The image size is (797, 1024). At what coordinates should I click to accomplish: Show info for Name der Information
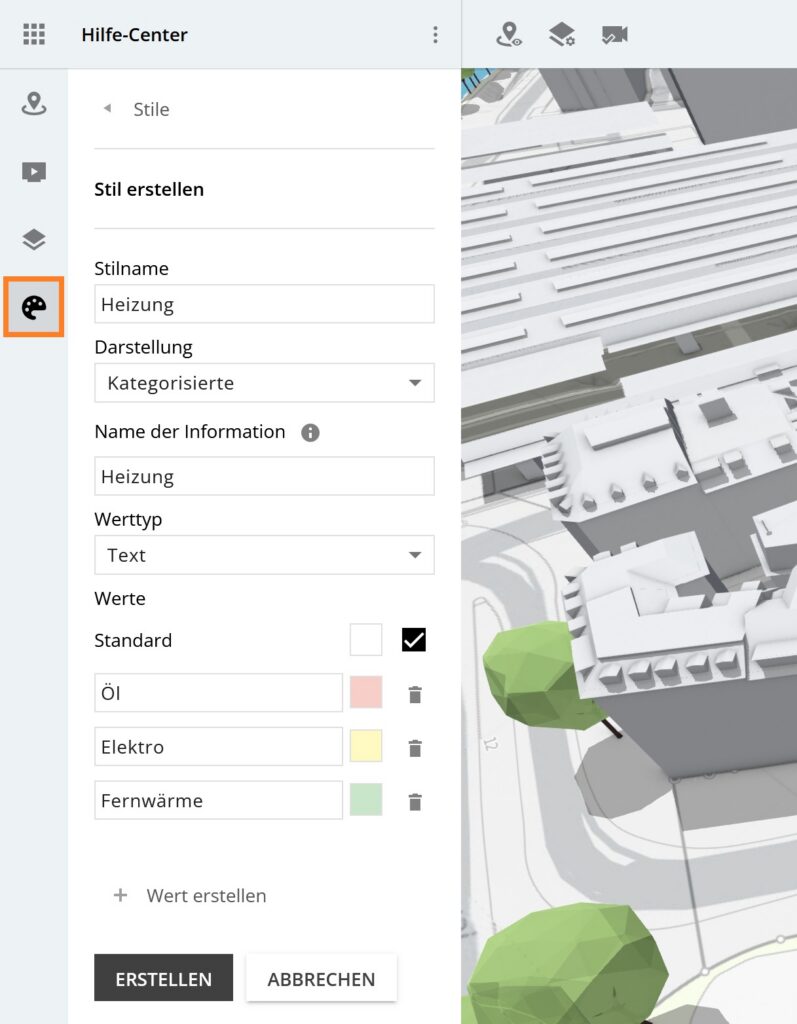point(310,433)
